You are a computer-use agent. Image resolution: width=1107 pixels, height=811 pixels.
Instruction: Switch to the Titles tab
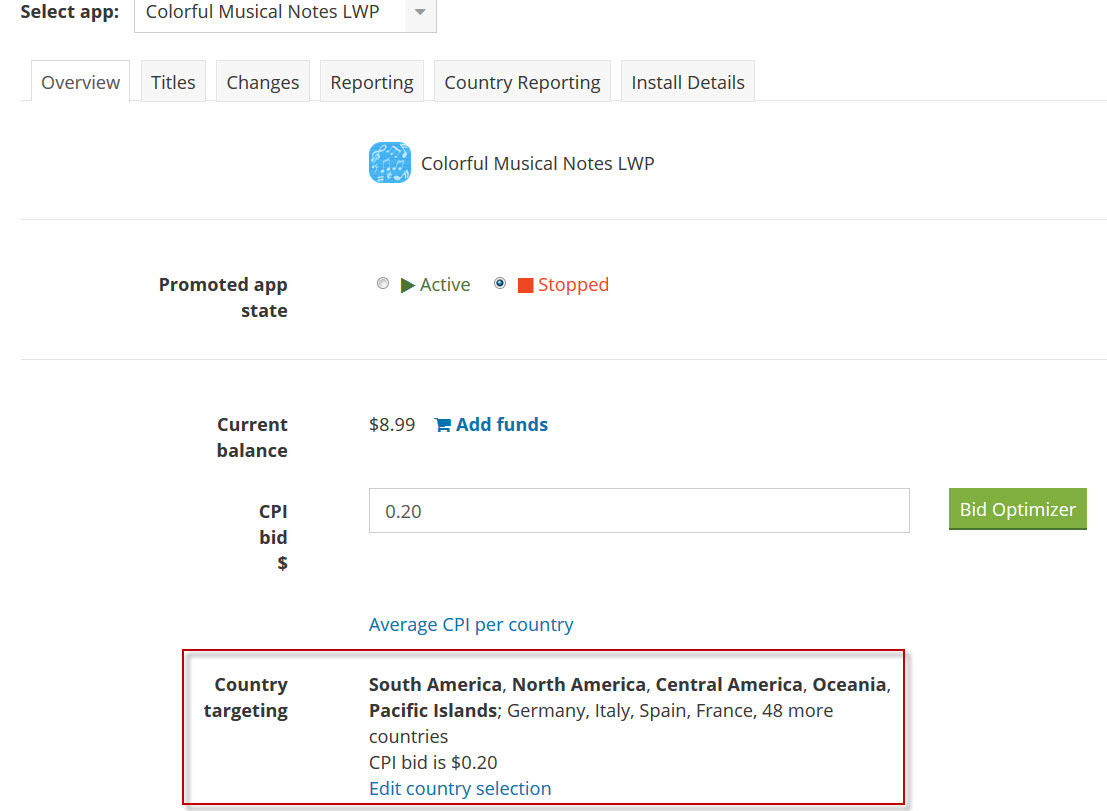[x=173, y=82]
